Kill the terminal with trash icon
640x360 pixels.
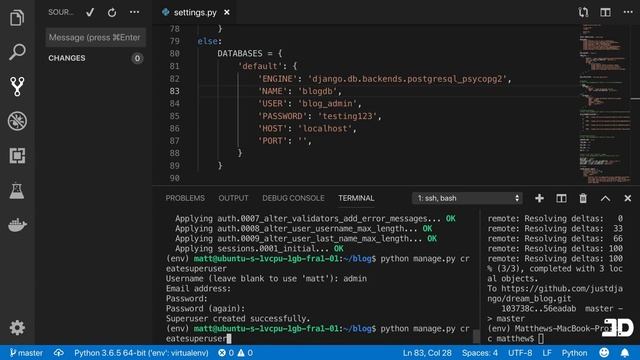point(583,198)
